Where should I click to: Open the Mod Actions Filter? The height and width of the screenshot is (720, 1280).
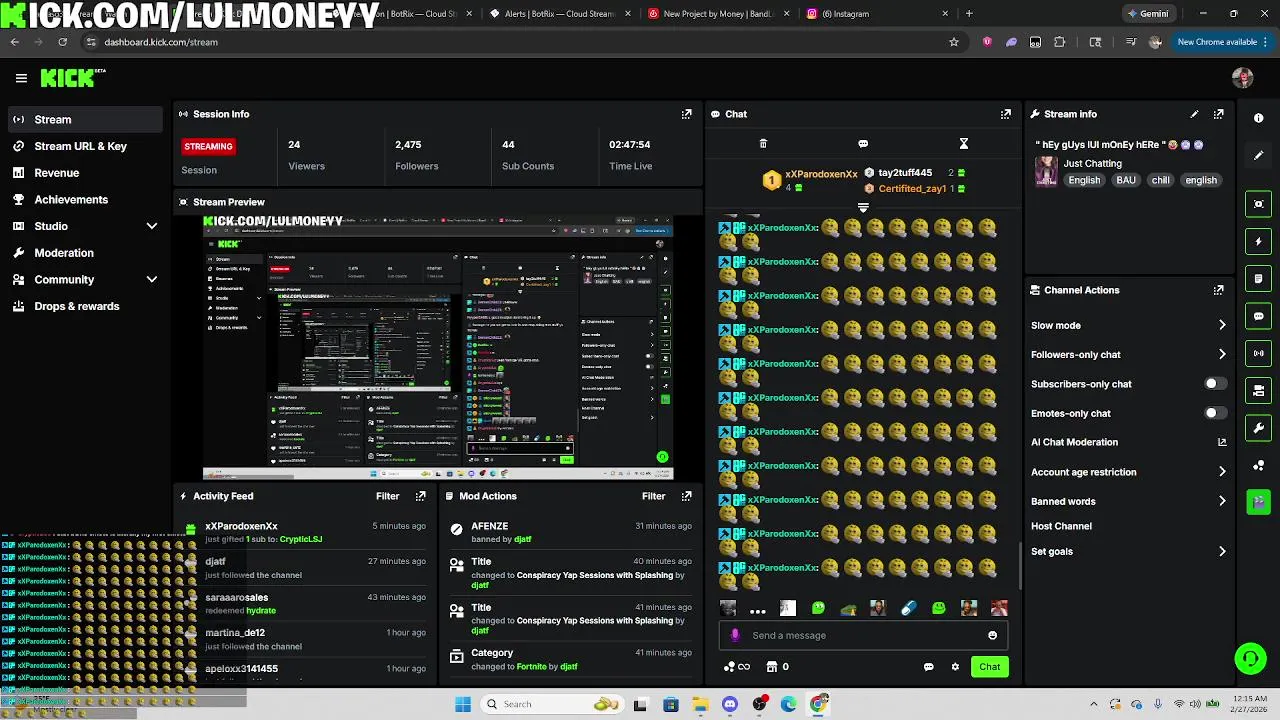pos(653,496)
